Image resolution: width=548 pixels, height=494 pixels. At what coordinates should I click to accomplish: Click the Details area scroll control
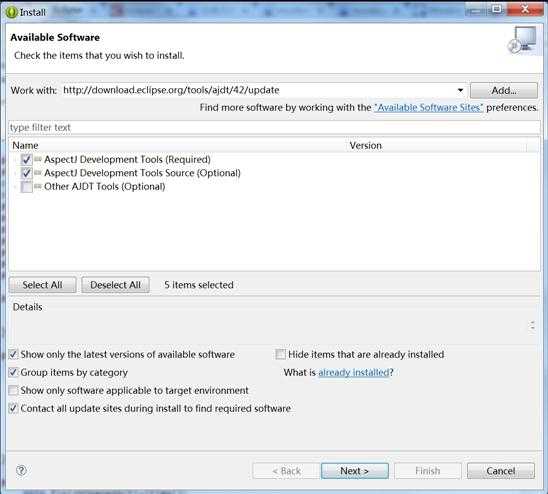point(532,326)
